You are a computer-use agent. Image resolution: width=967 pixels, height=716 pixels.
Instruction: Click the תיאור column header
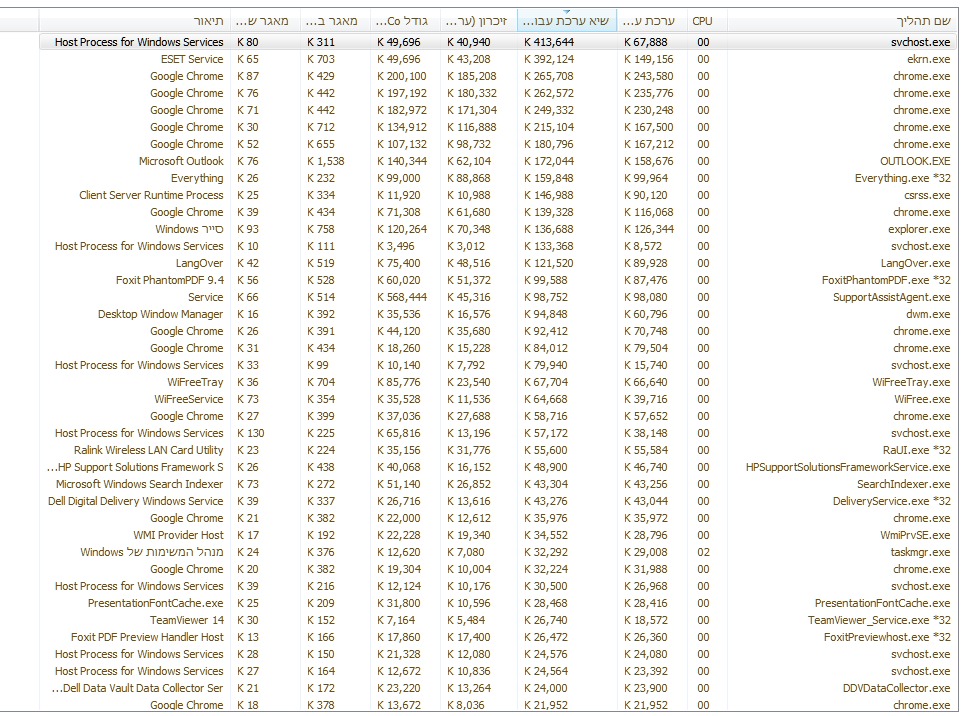click(x=134, y=21)
